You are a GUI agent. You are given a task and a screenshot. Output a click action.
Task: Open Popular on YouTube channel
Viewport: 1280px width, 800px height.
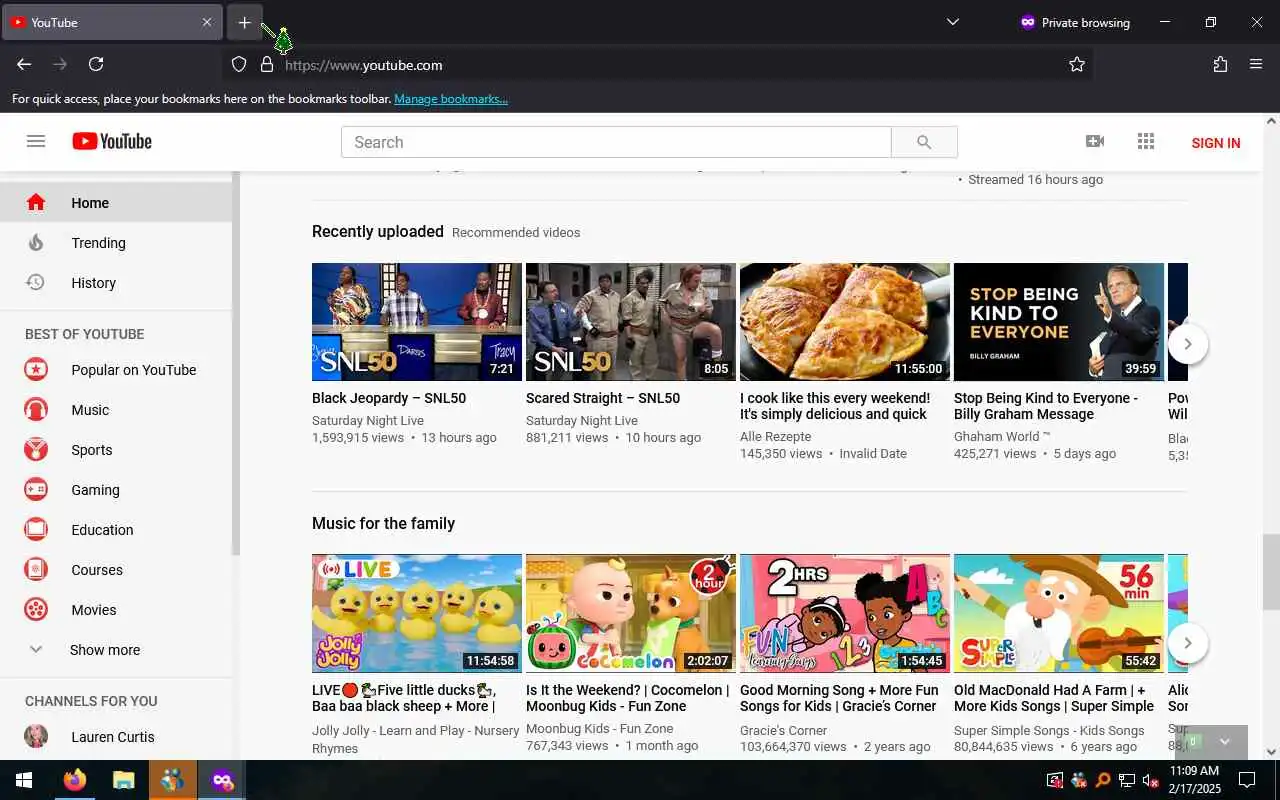pyautogui.click(x=116, y=370)
